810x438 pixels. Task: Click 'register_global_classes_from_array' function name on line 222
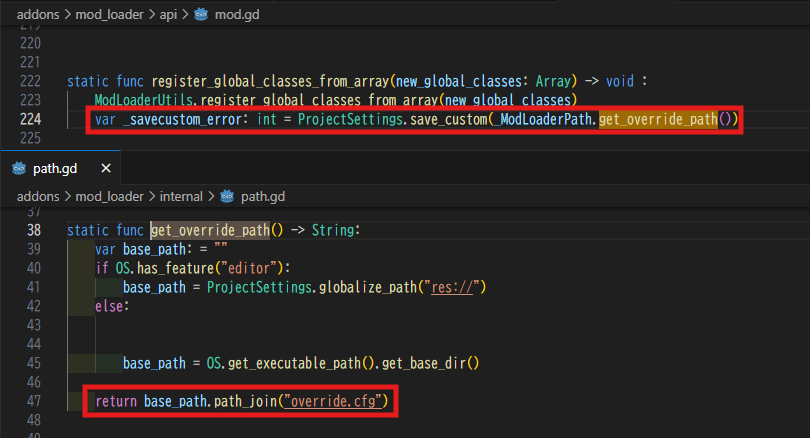pyautogui.click(x=270, y=82)
